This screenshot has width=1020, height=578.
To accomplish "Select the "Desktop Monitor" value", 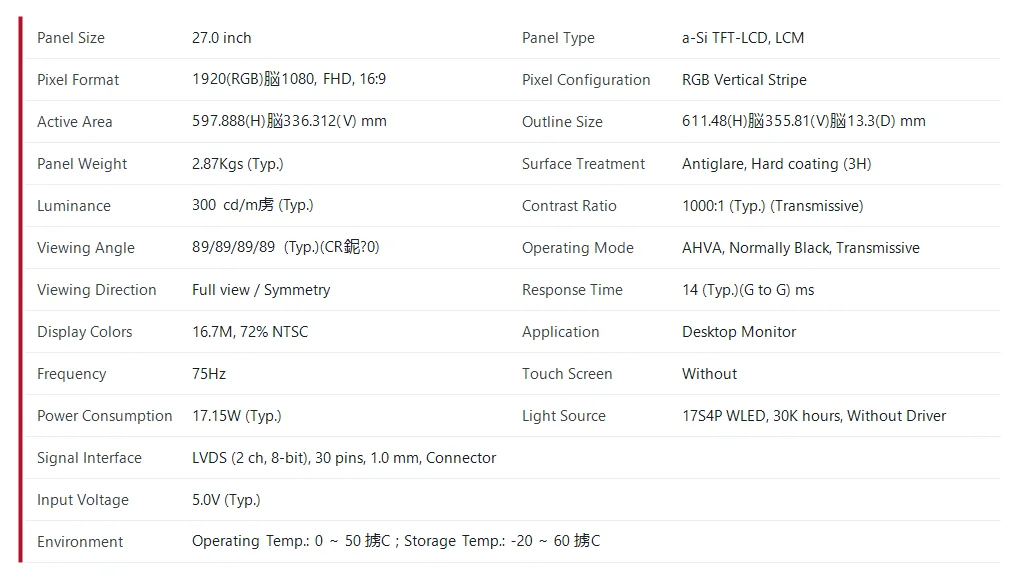I will [x=739, y=332].
